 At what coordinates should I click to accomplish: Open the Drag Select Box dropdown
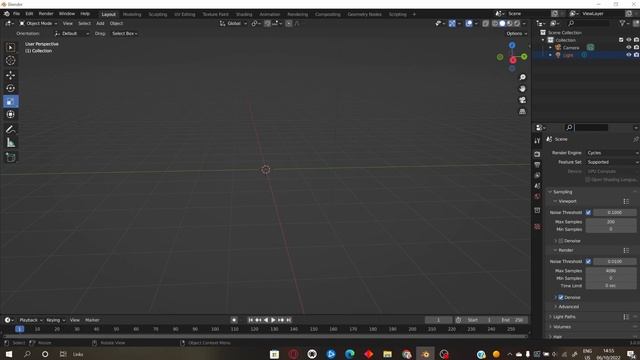[x=125, y=33]
